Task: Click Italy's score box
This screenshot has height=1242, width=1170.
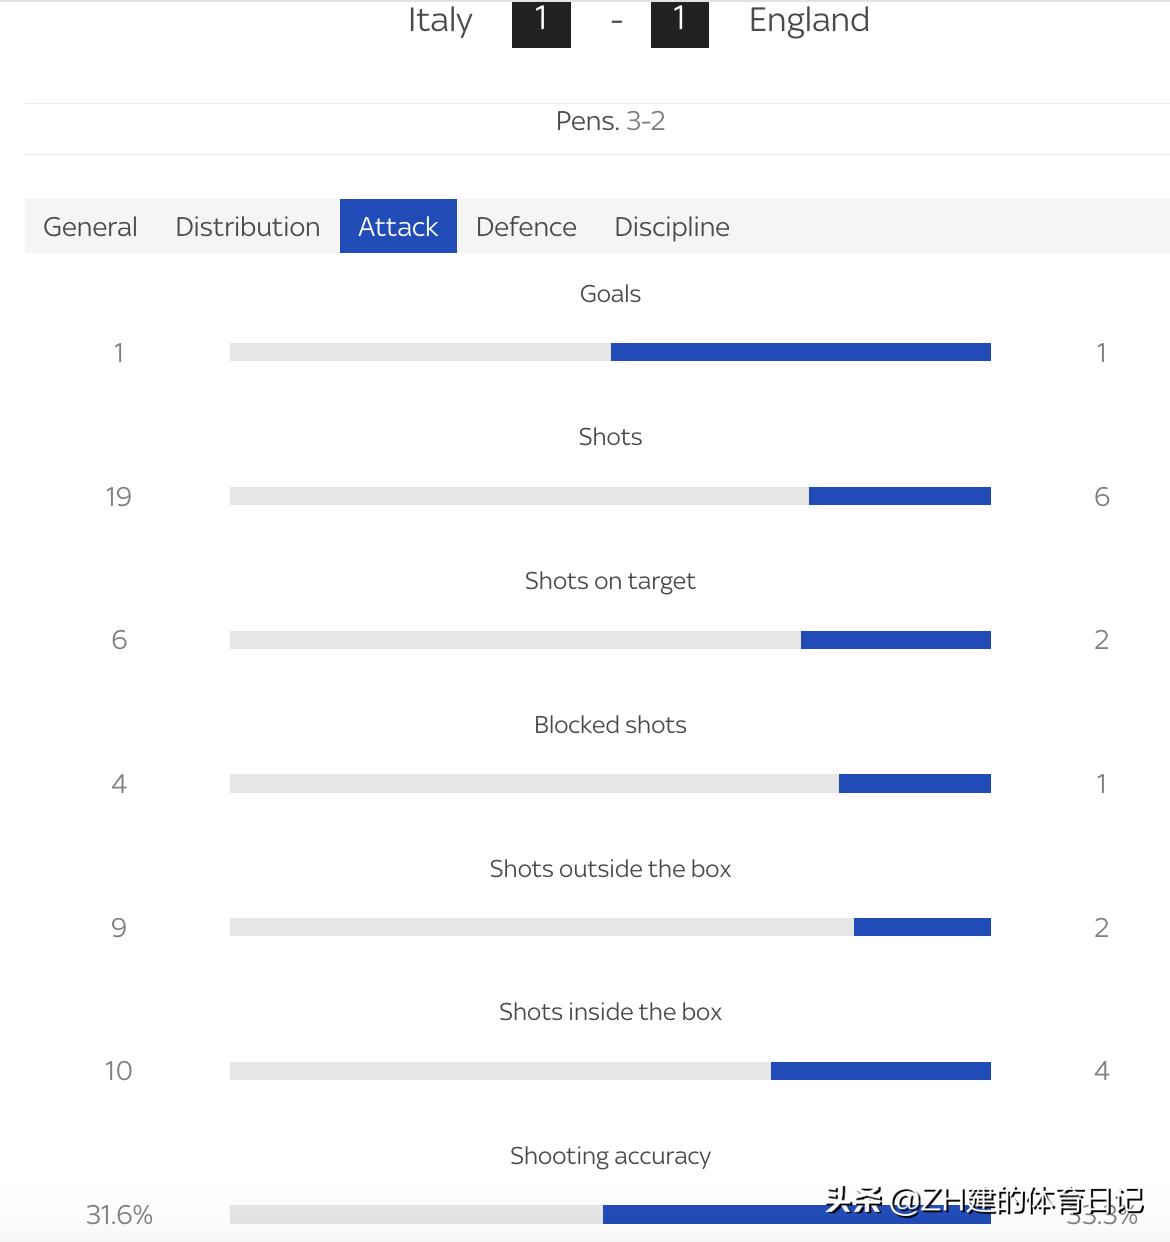Action: 541,22
